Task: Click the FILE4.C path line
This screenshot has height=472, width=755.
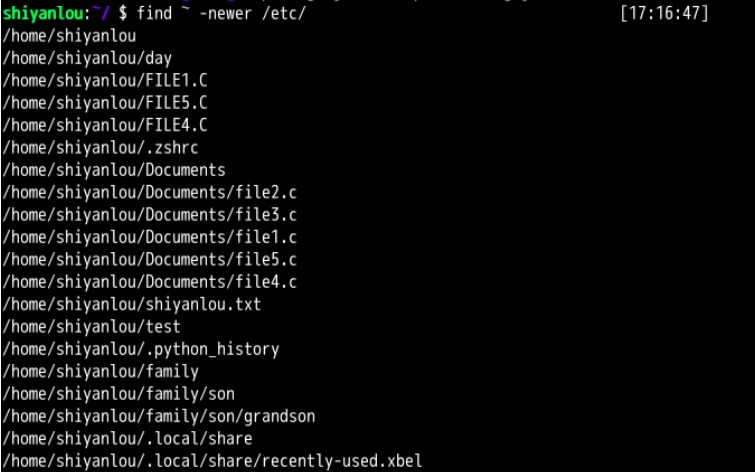Action: pyautogui.click(x=104, y=125)
